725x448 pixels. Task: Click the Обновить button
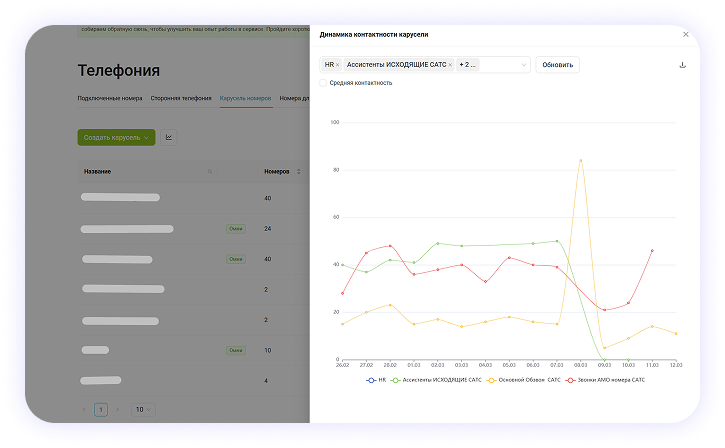pos(558,65)
